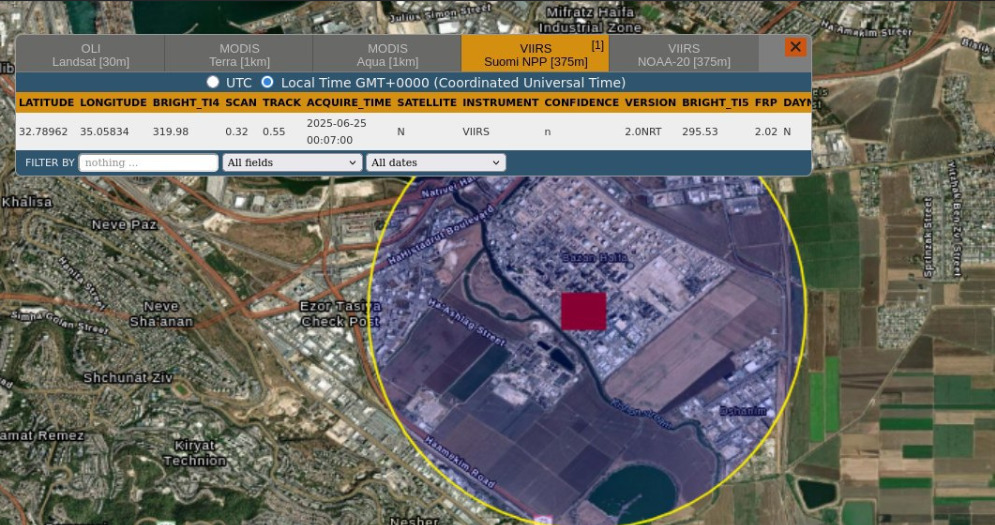995x525 pixels.
Task: Click FRP value 2.02
Action: coord(766,131)
